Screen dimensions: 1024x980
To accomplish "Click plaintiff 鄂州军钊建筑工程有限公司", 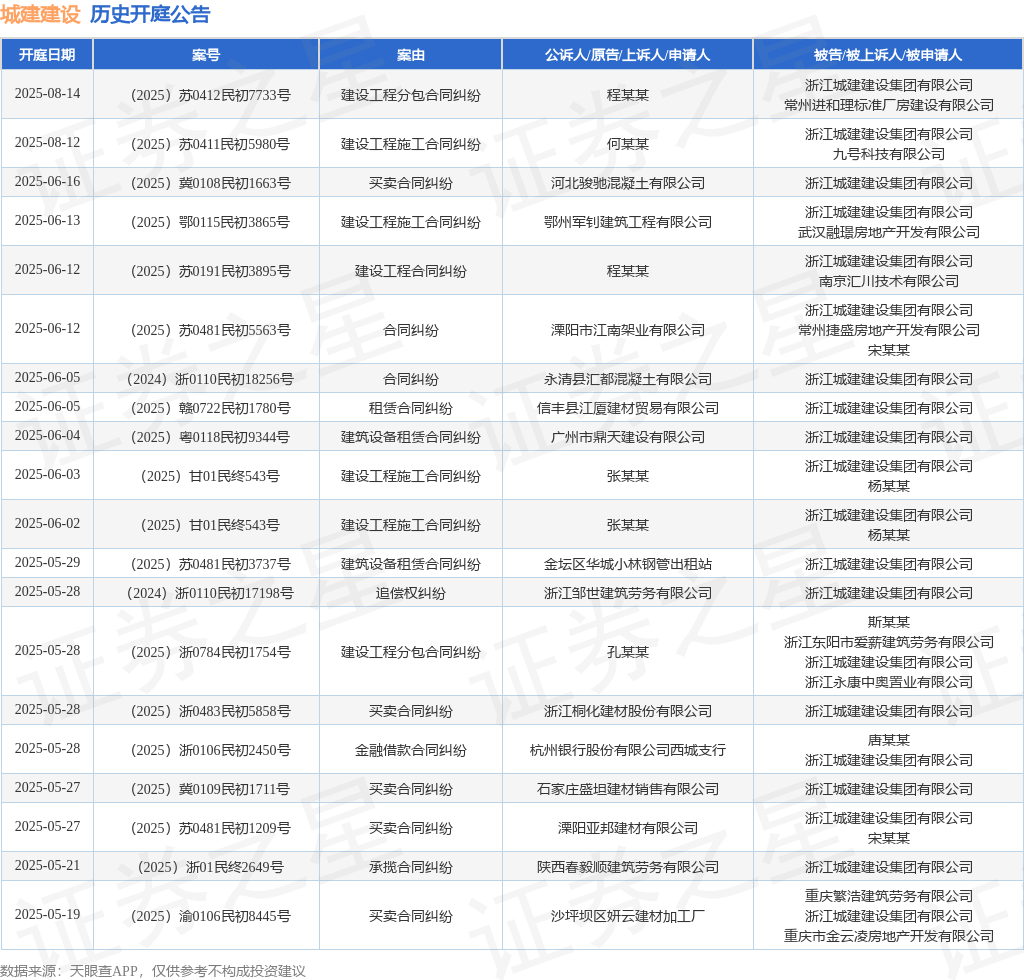I will (628, 223).
